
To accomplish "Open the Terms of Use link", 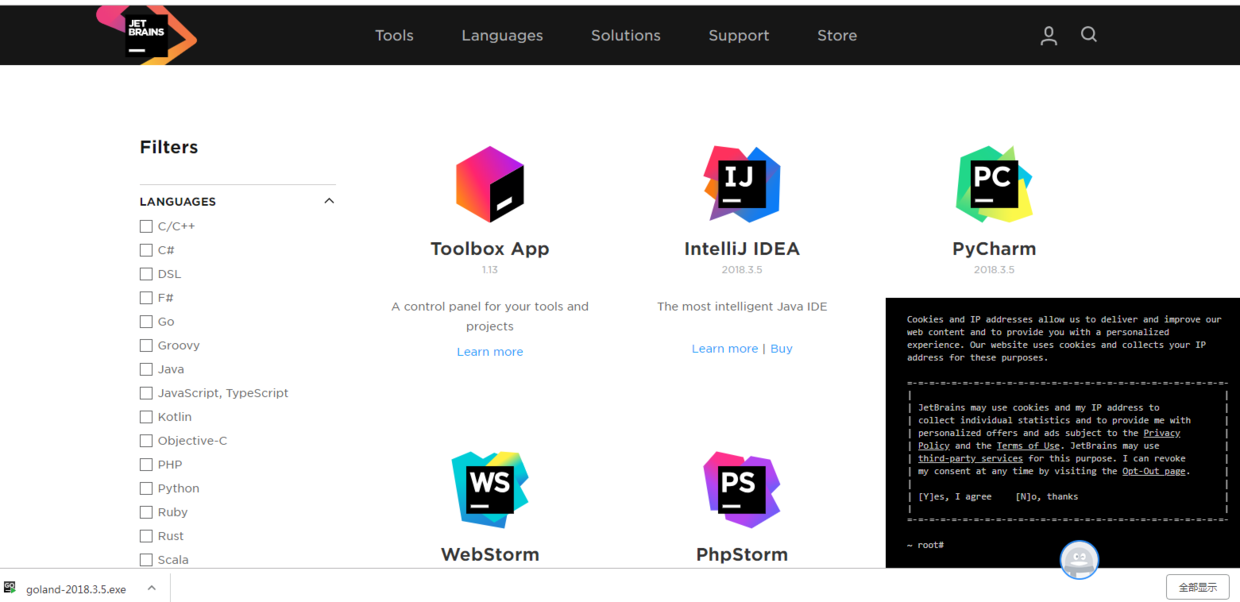I will (1028, 446).
